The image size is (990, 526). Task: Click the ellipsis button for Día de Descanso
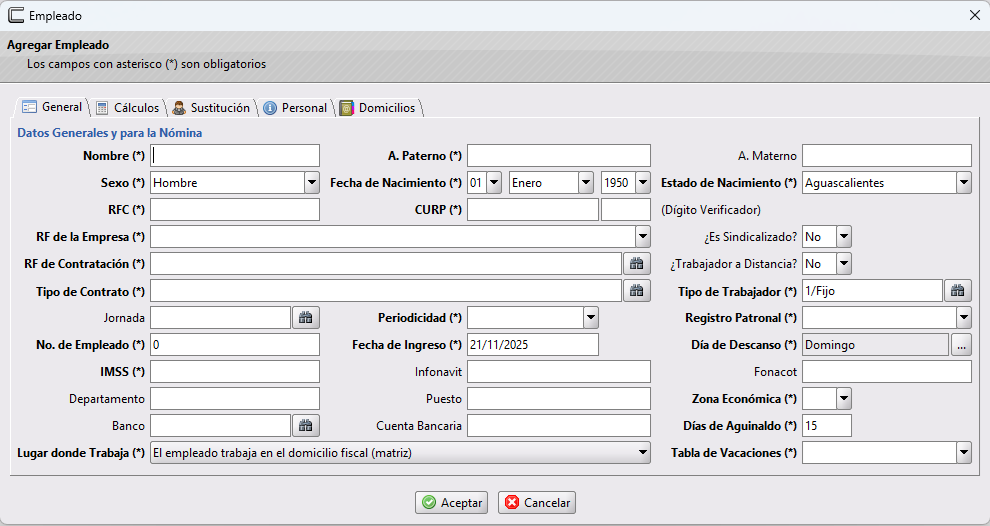(961, 345)
